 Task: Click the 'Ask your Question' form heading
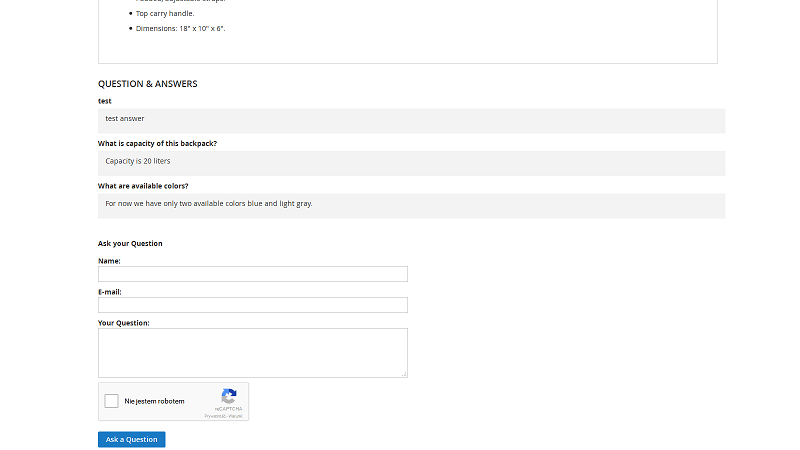click(x=130, y=243)
